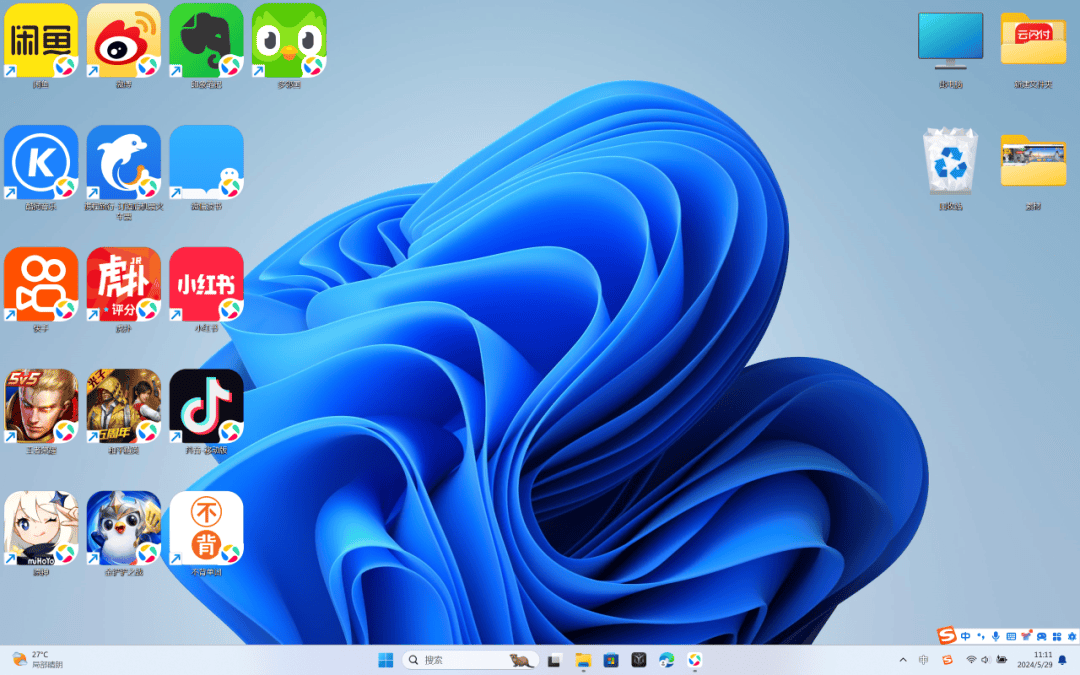Select the Recycle Bin on desktop
The image size is (1080, 675).
coord(949,162)
